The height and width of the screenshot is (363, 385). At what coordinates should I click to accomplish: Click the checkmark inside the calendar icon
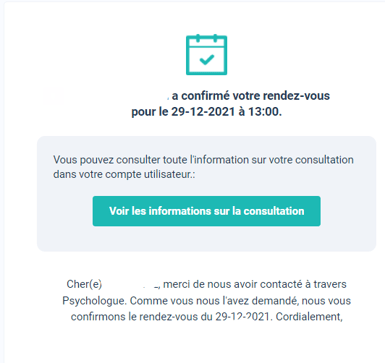point(207,60)
